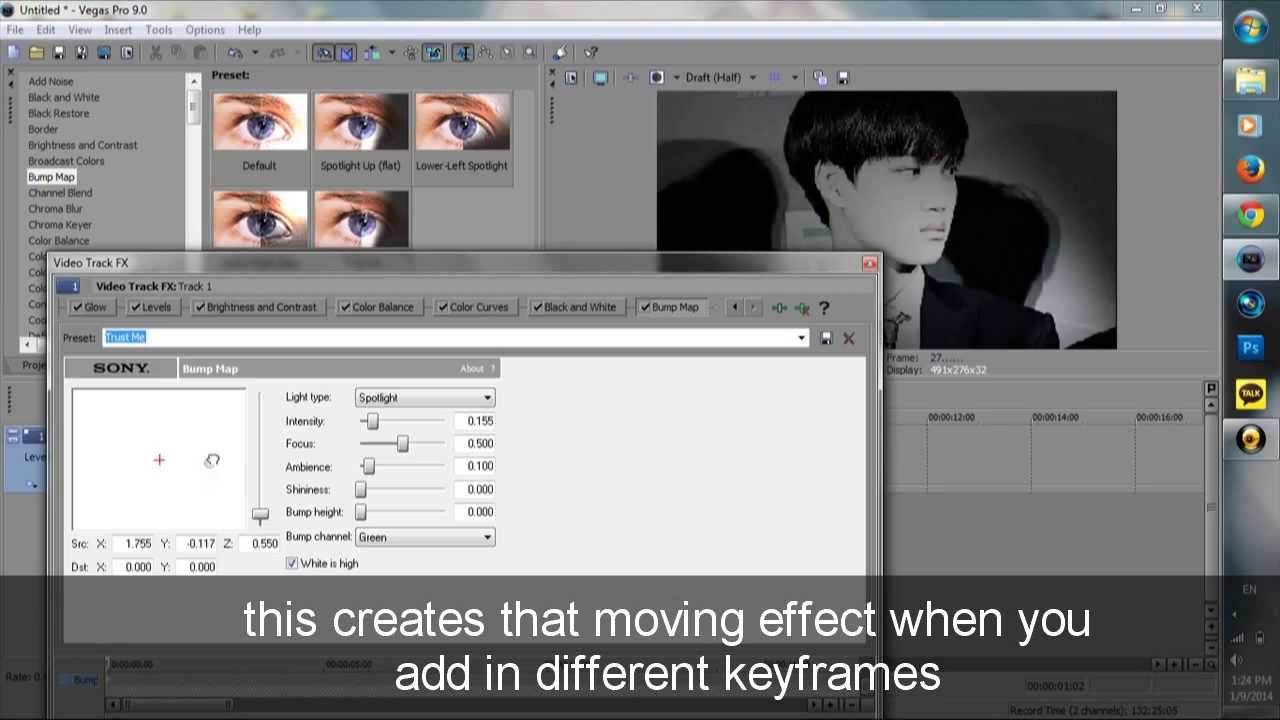1280x720 pixels.
Task: Click the Plug-In Chain add icon
Action: (779, 308)
